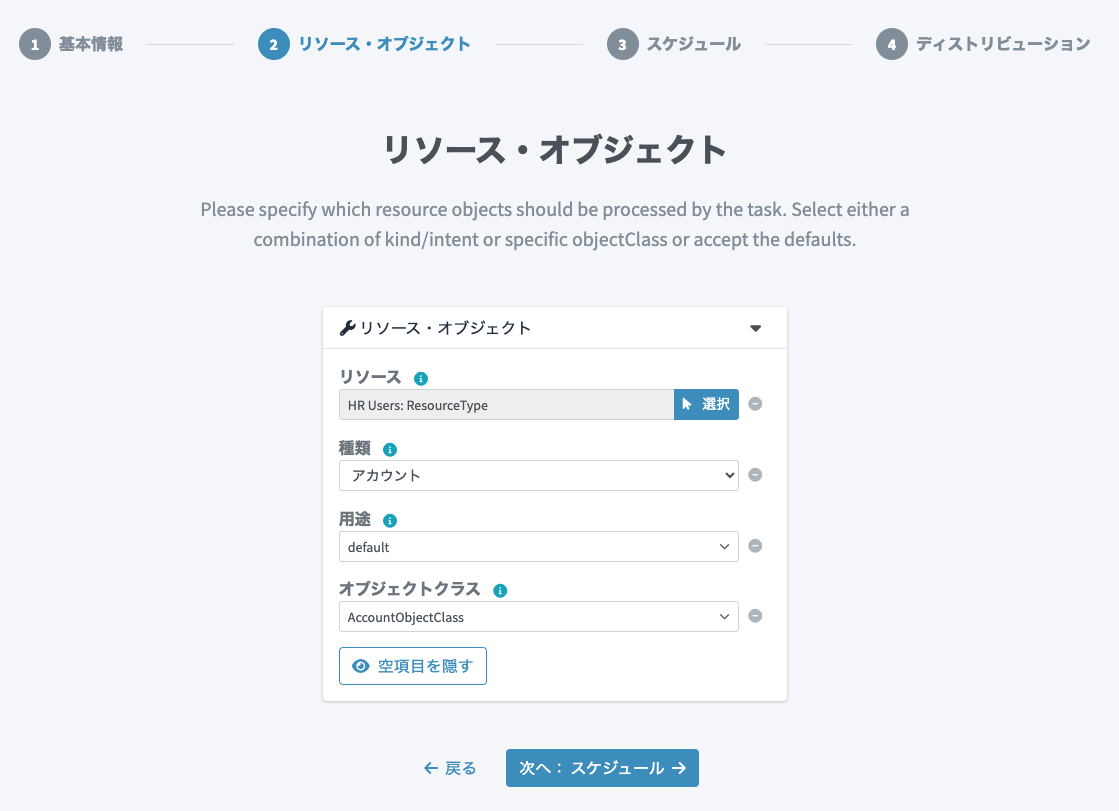Screen dimensions: 1119x811
Task: Click 次へ：スケジュール button
Action: pos(602,768)
